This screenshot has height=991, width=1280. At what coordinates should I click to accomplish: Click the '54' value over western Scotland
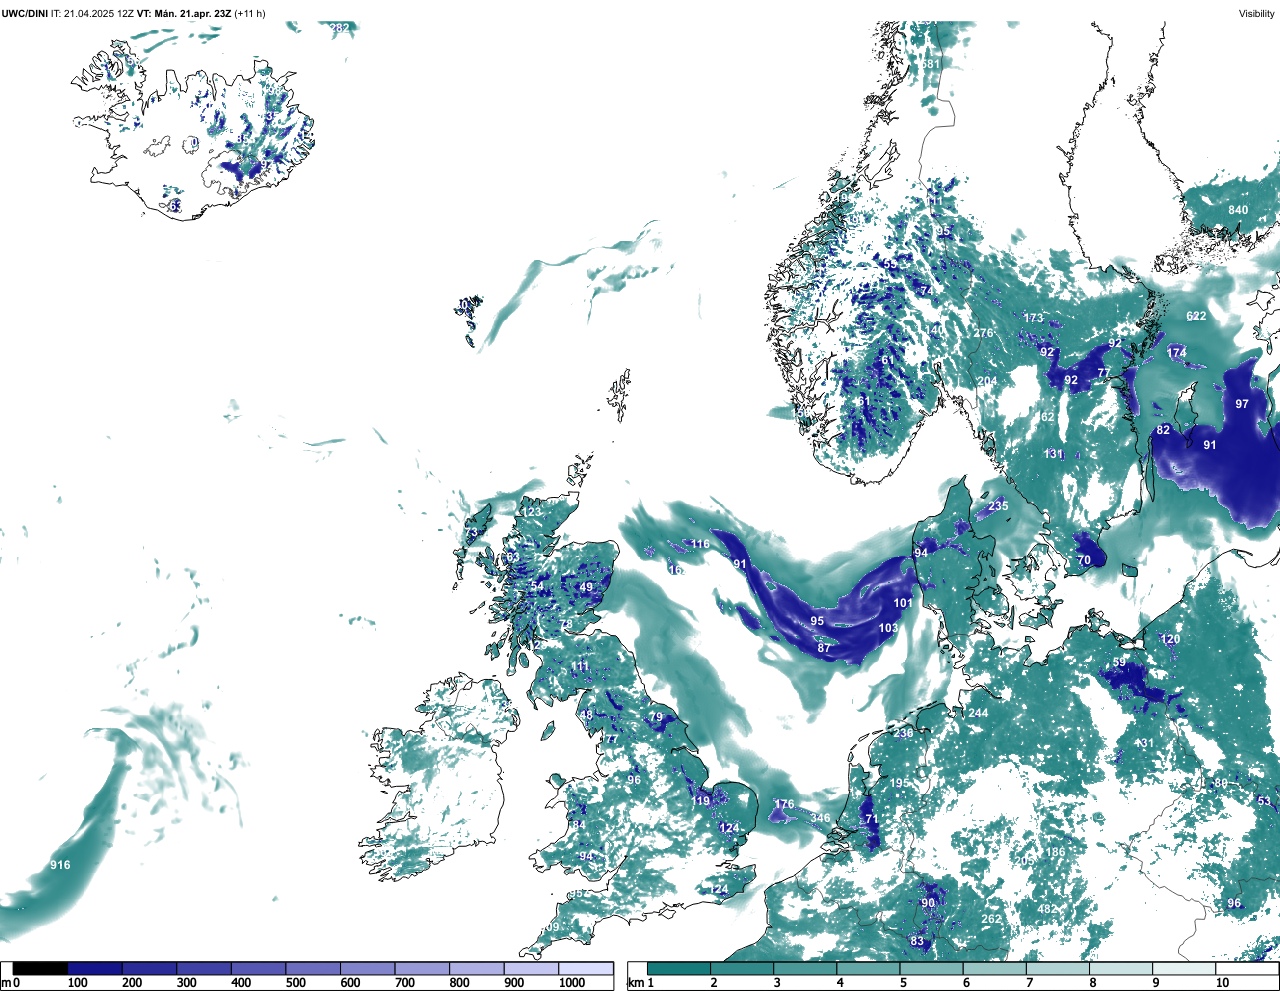pyautogui.click(x=537, y=586)
